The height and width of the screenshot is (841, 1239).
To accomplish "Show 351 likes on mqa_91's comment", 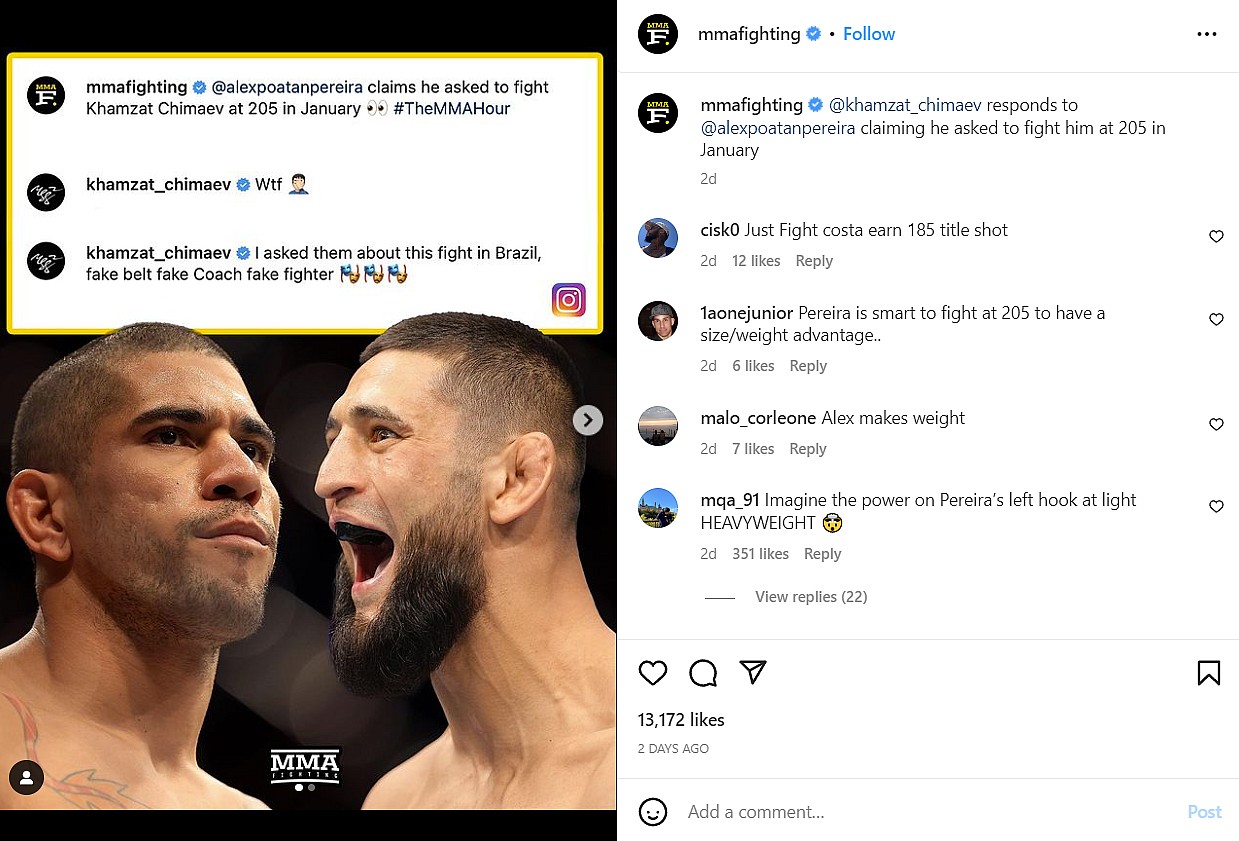I will coord(760,554).
